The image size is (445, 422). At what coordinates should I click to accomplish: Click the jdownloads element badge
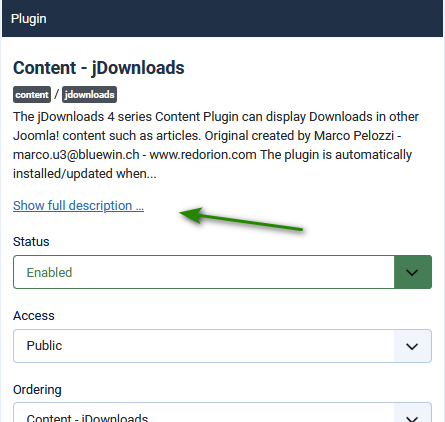click(x=89, y=95)
